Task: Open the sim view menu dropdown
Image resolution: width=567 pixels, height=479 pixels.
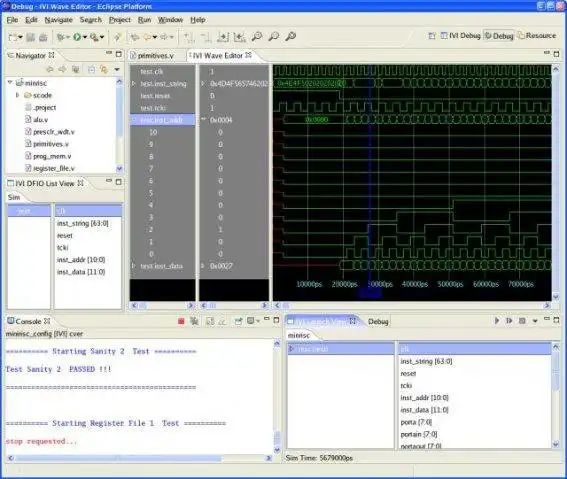Action: coord(535,321)
